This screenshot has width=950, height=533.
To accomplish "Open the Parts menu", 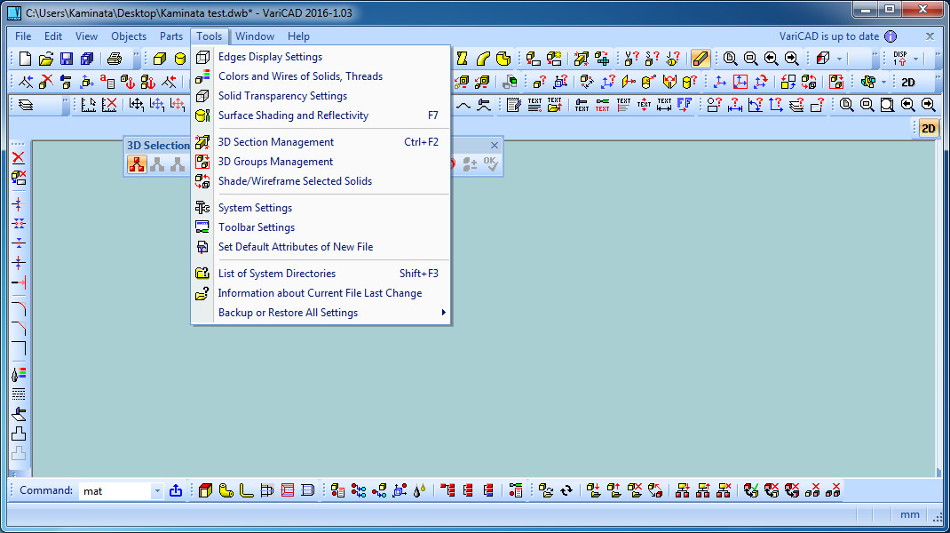I will coord(171,36).
